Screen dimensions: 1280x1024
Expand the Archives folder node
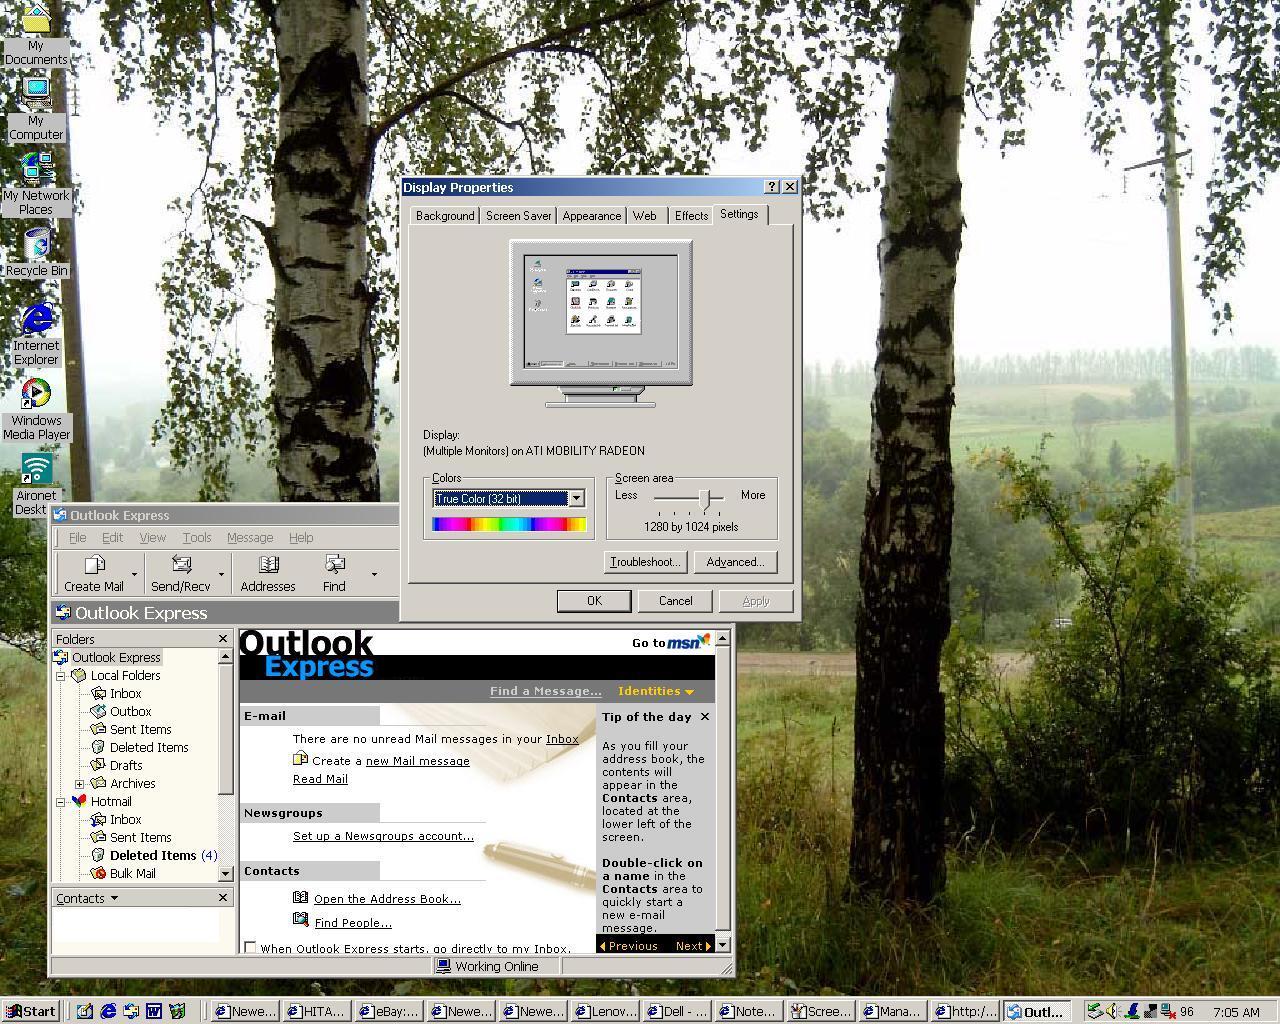[79, 783]
